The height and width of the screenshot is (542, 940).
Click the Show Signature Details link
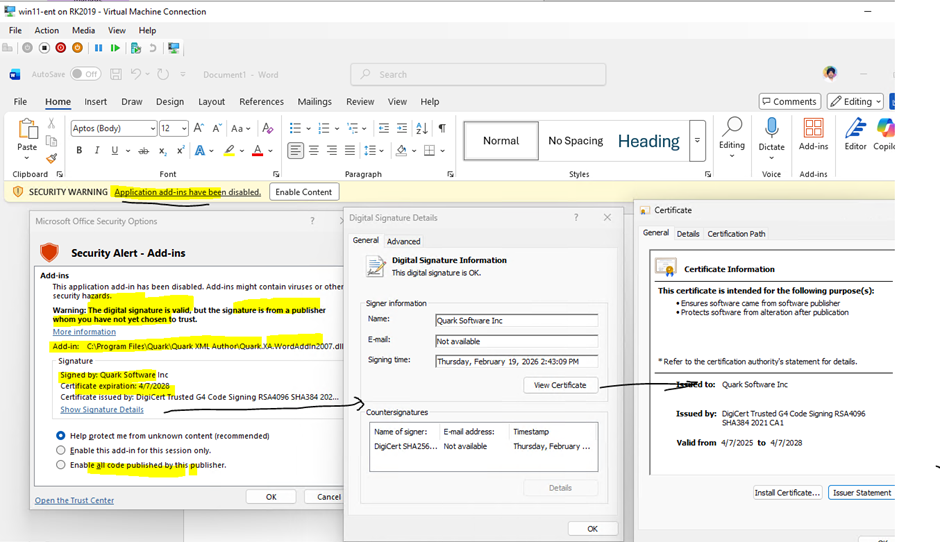coord(102,409)
